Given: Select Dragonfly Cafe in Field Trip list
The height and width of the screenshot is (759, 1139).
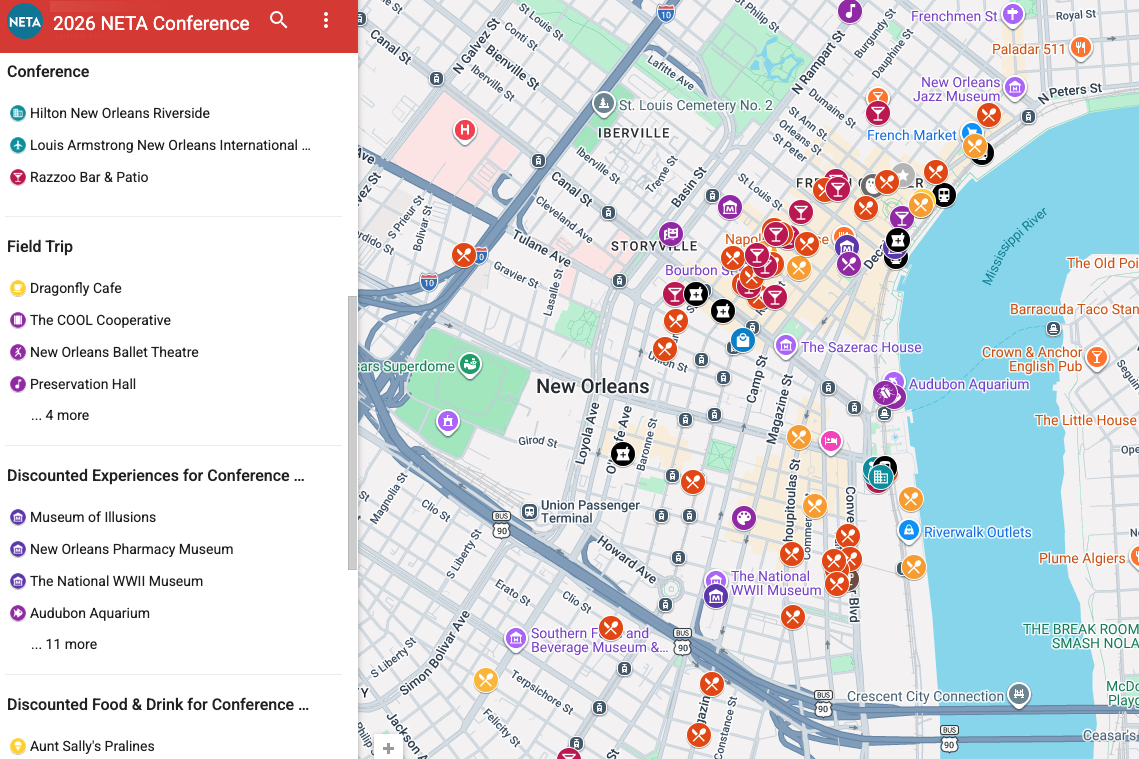Looking at the screenshot, I should (65, 288).
